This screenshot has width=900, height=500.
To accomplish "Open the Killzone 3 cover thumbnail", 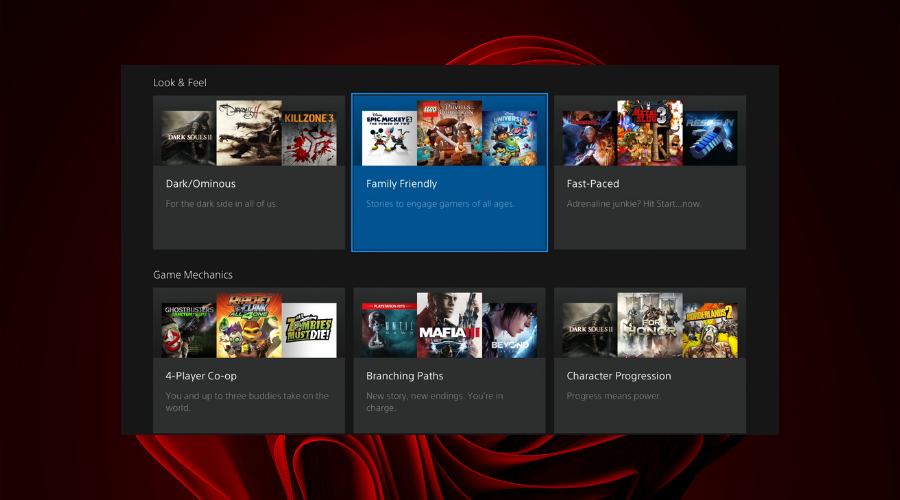I will (309, 138).
